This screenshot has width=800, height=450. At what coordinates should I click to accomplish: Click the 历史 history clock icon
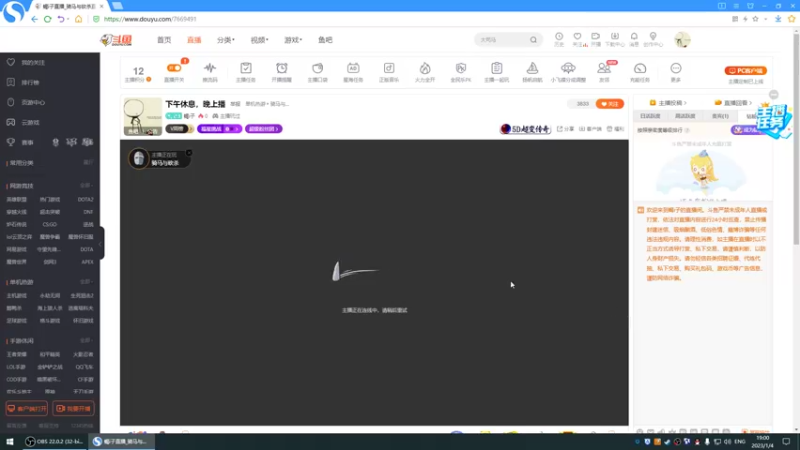pyautogui.click(x=559, y=37)
